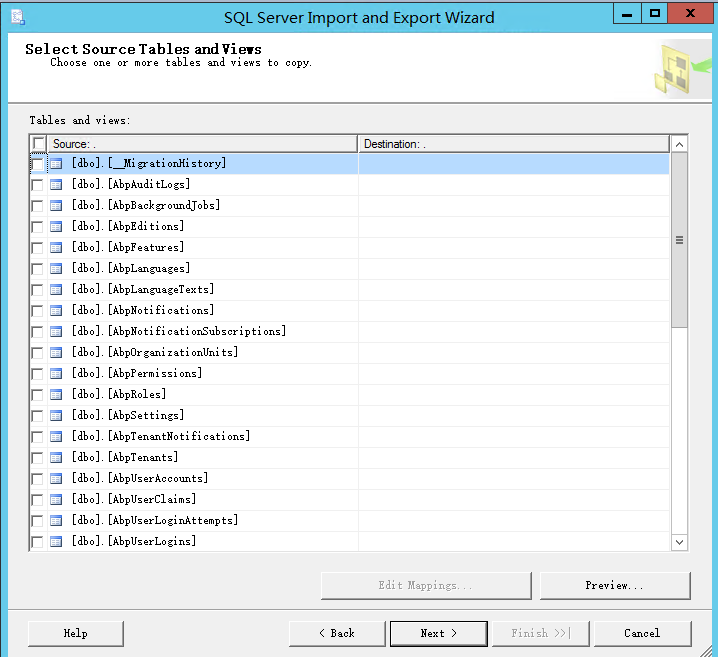Click the Edit Mappings button
The width and height of the screenshot is (718, 657).
[426, 586]
